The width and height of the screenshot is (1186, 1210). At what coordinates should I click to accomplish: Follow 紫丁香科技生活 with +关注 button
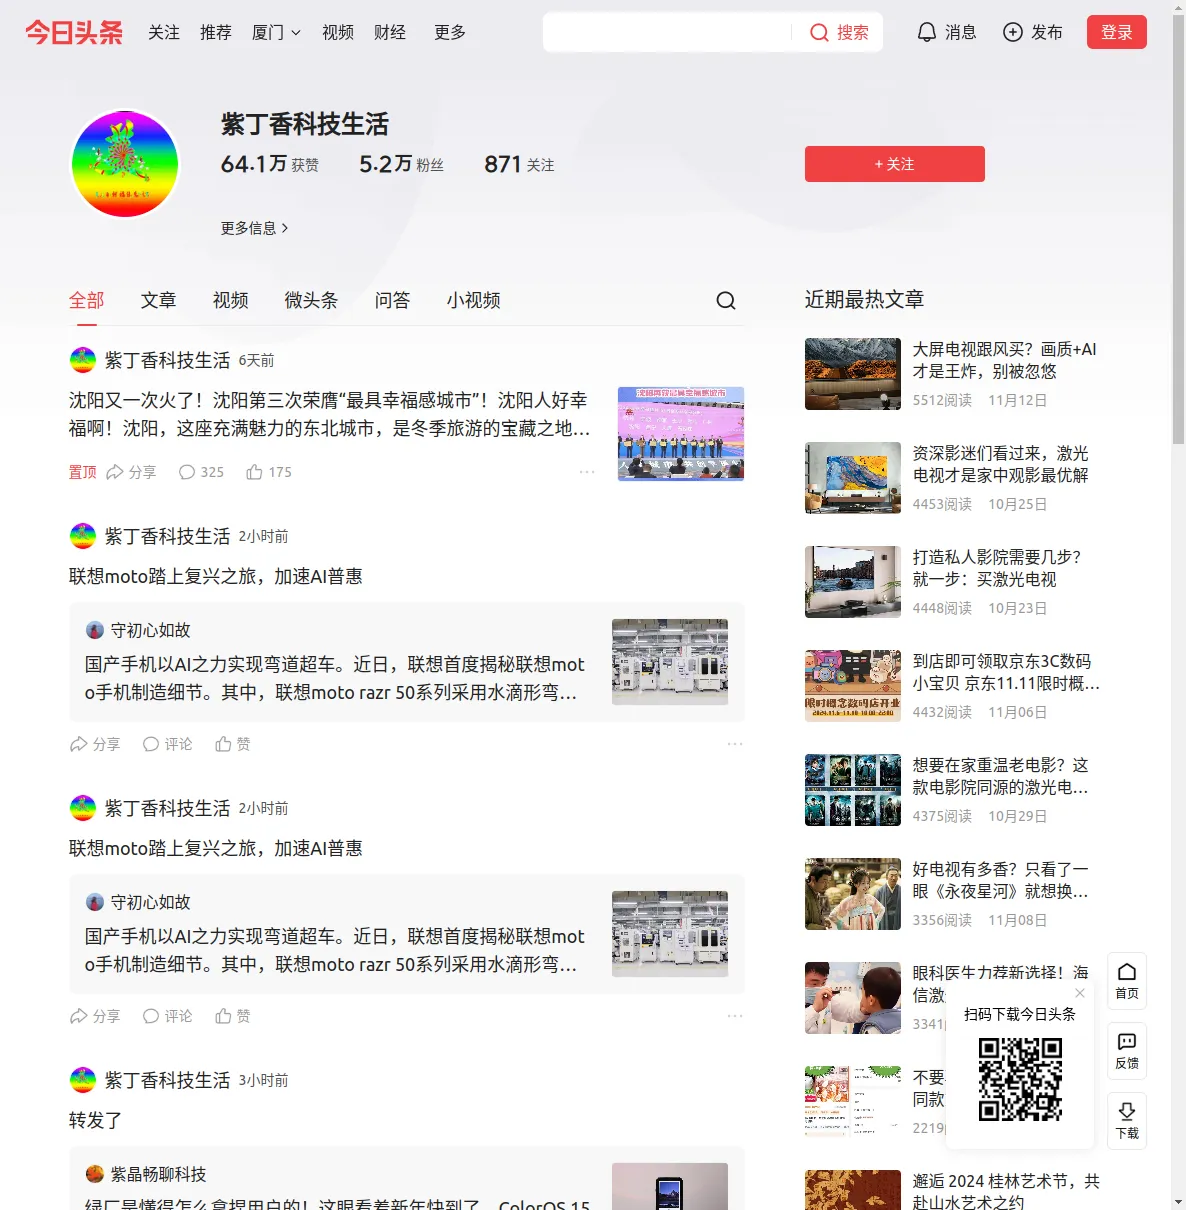(x=895, y=164)
